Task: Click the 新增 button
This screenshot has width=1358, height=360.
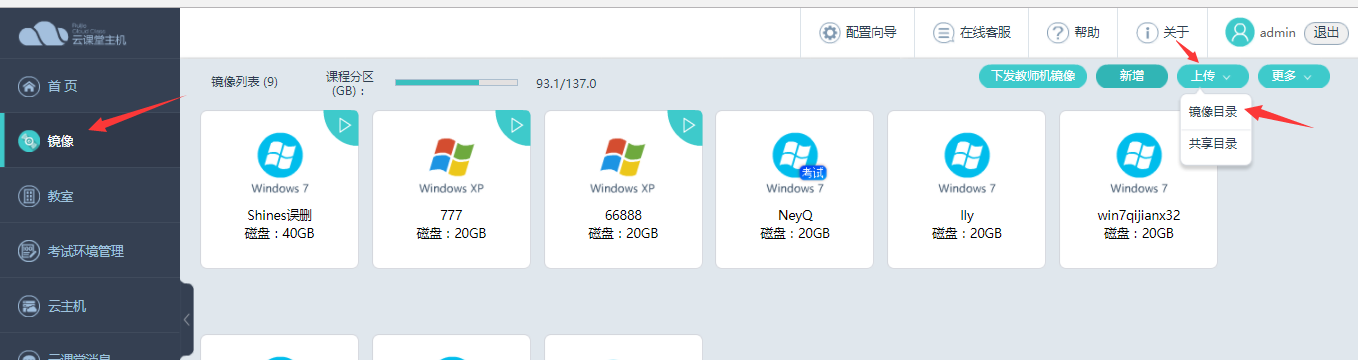Action: (x=1132, y=76)
